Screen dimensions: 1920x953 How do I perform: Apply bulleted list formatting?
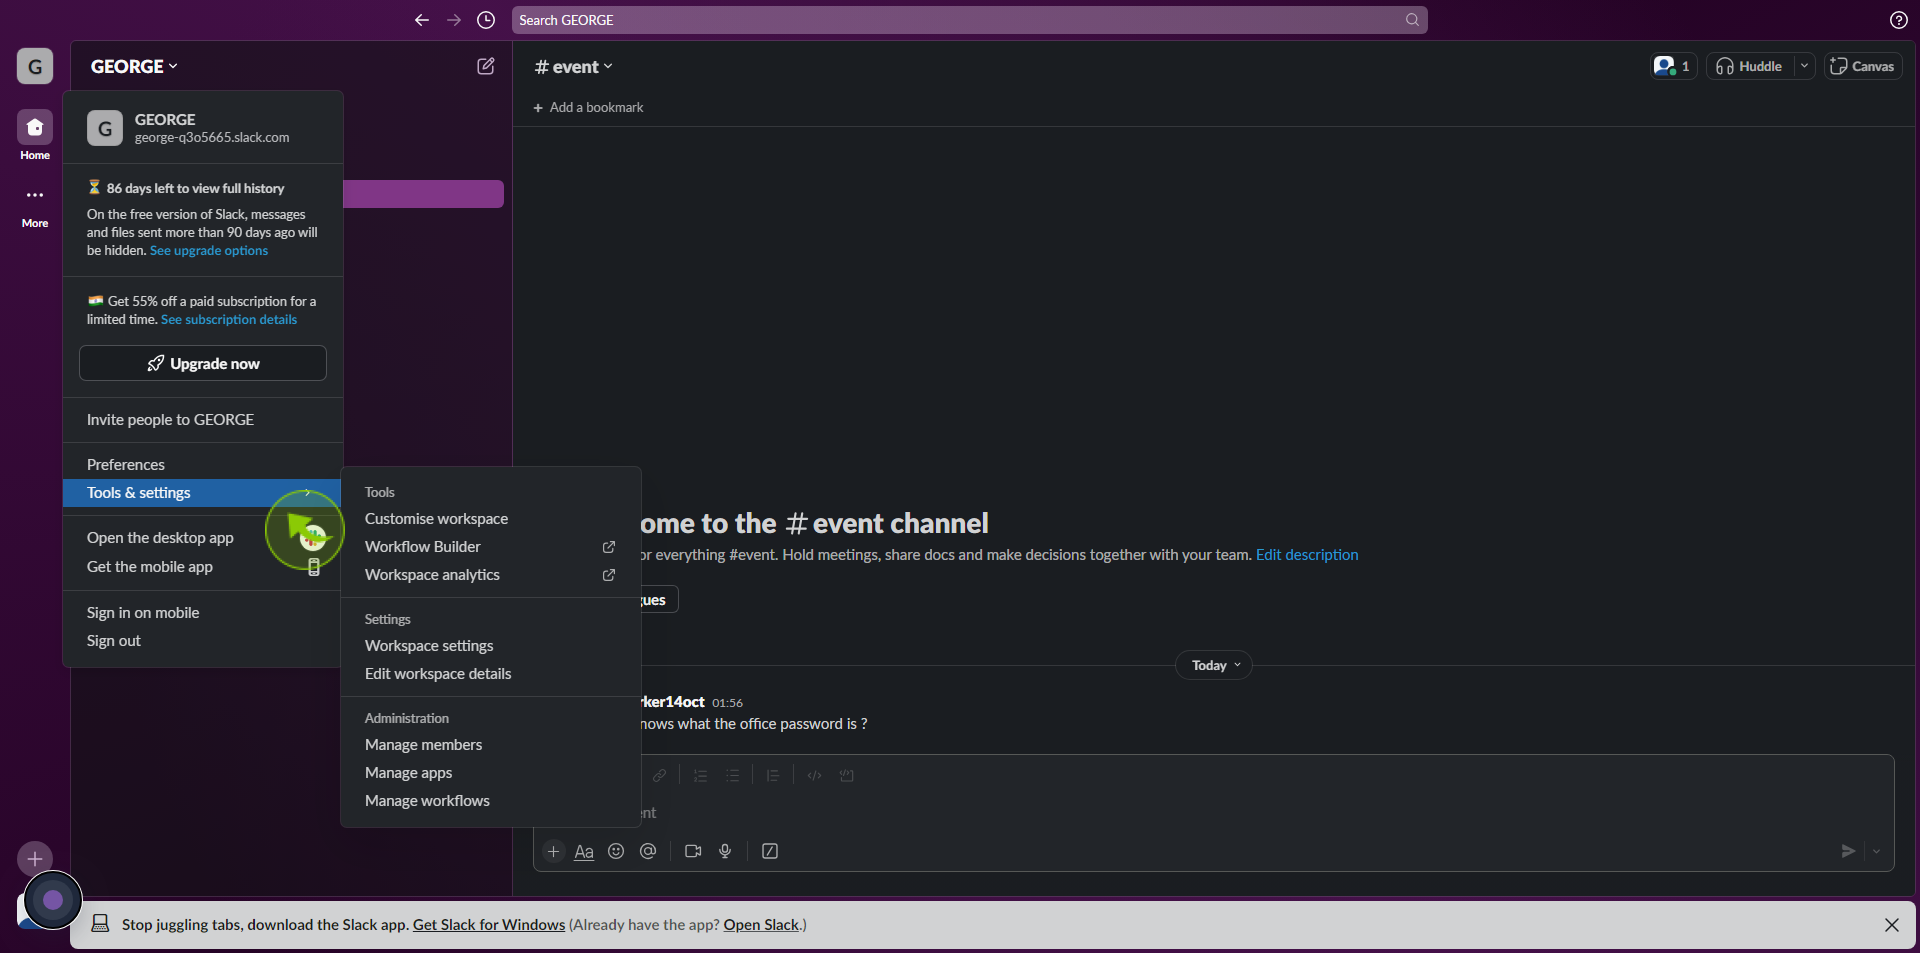733,775
